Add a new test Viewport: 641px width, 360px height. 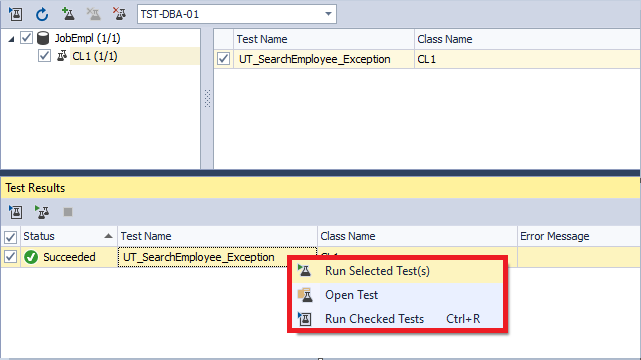68,14
